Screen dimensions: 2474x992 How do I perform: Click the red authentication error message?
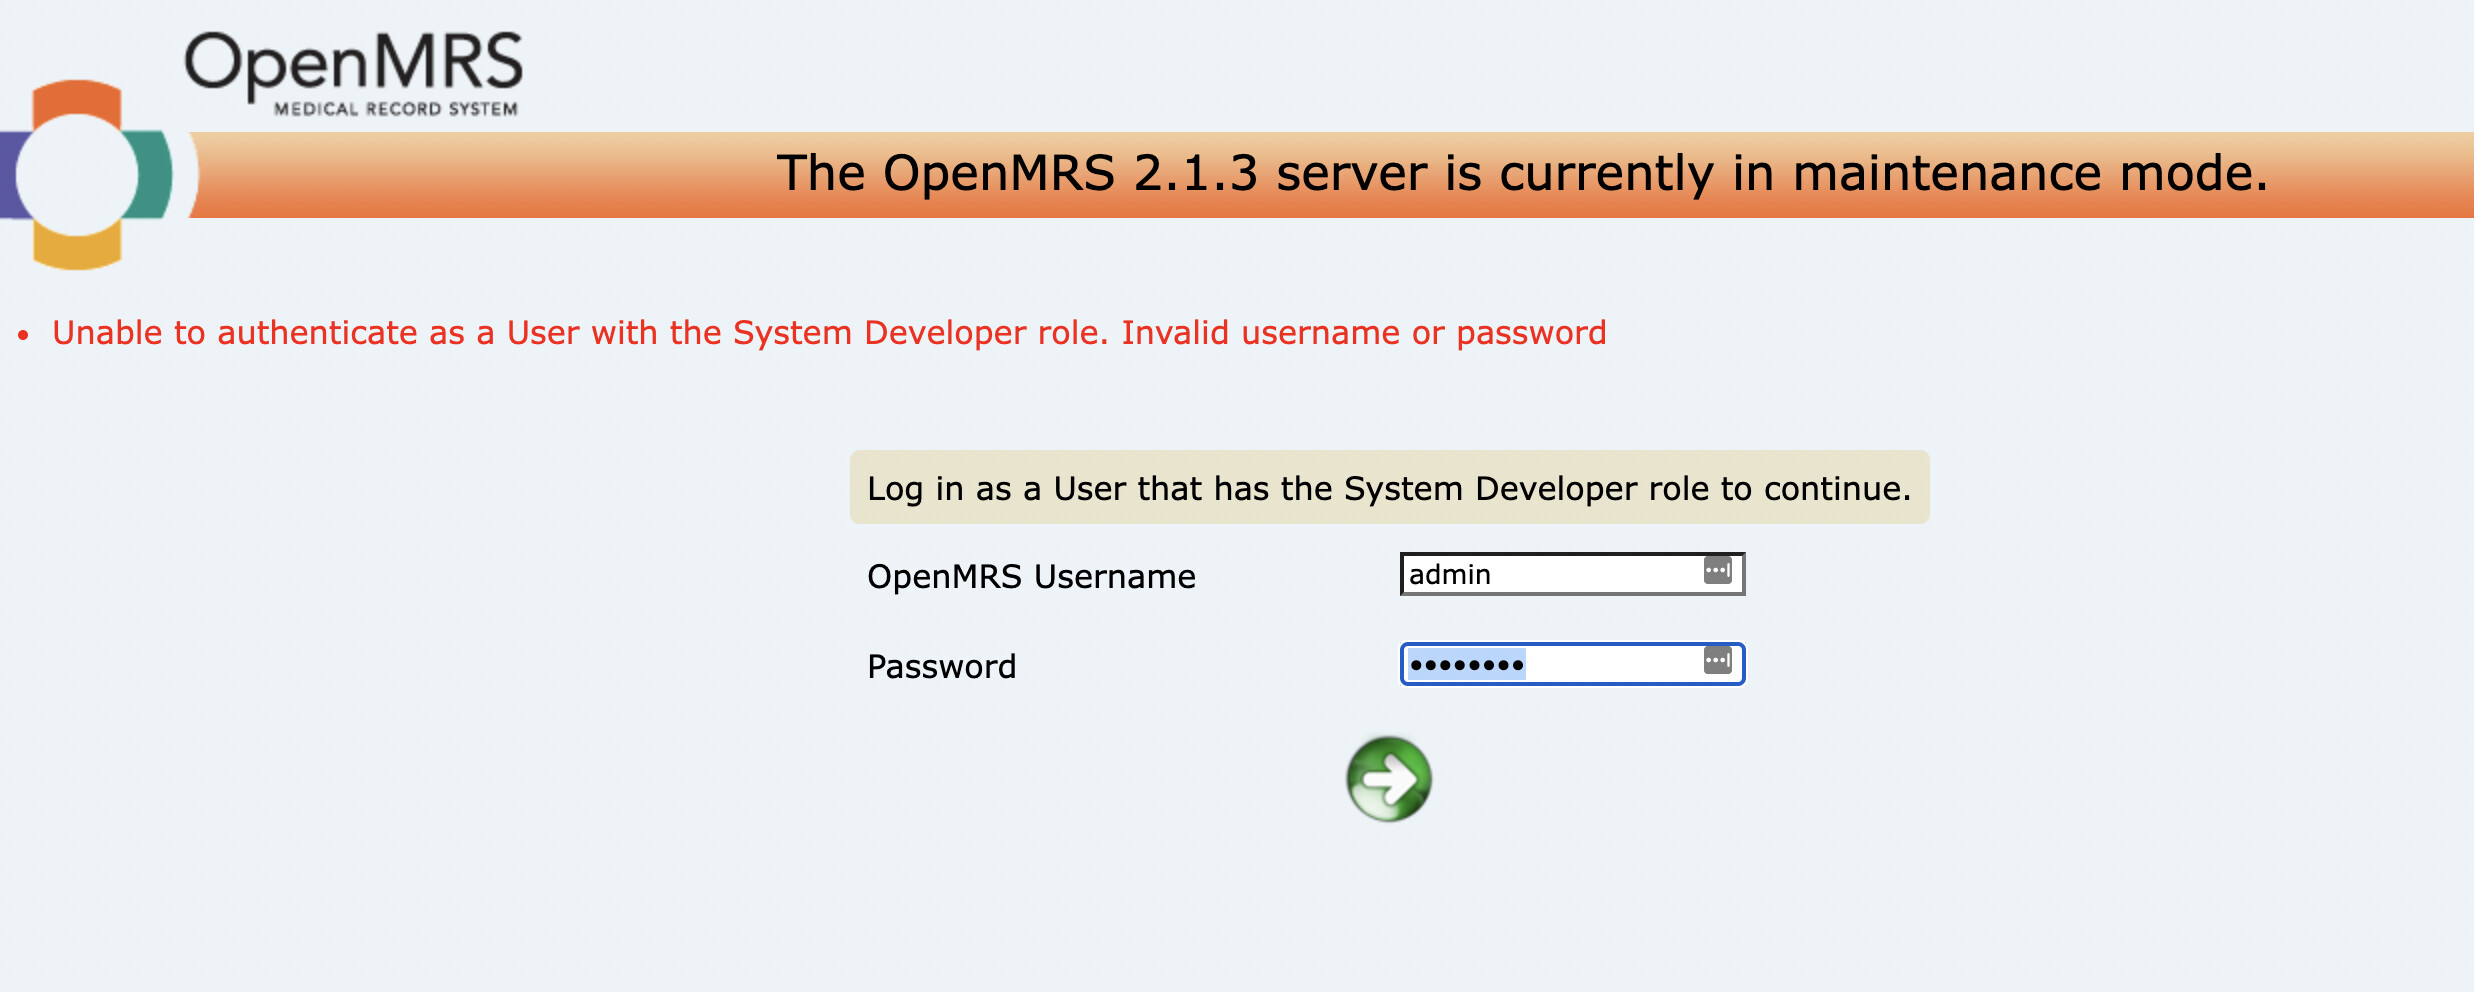[x=829, y=333]
